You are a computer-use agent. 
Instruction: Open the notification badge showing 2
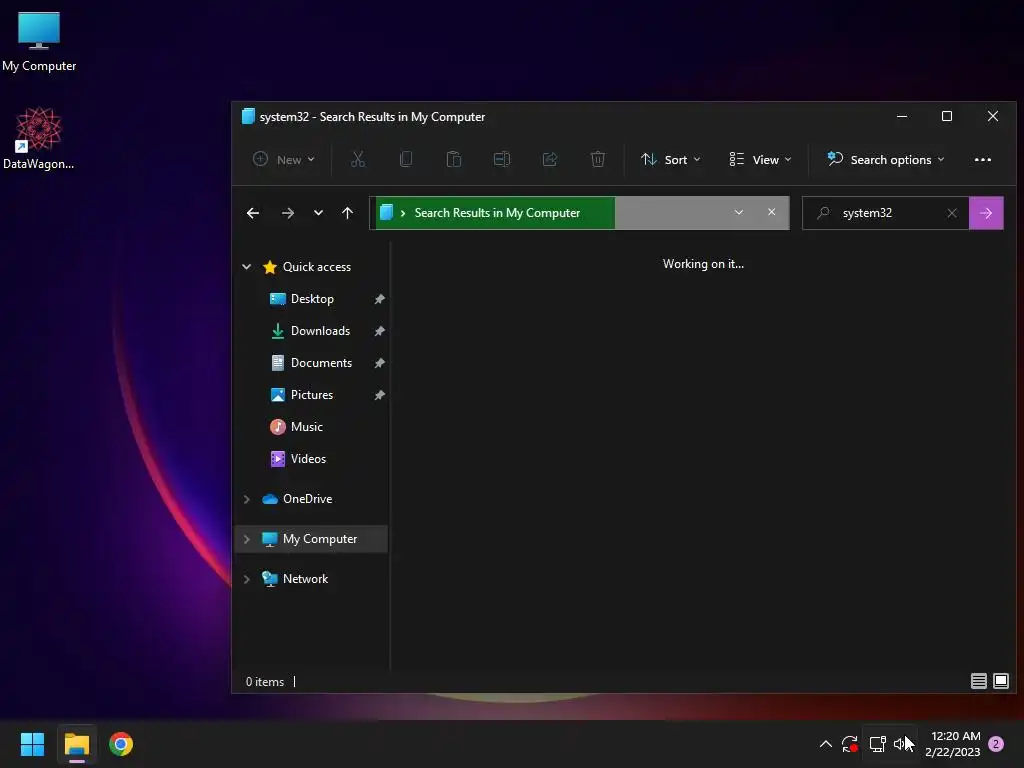click(996, 744)
